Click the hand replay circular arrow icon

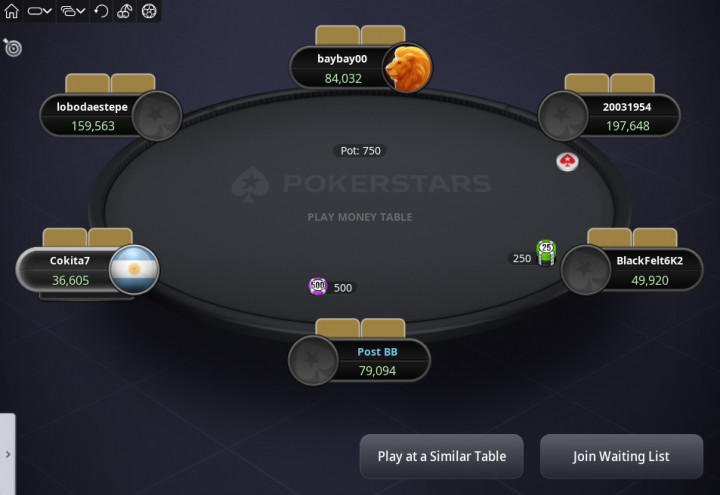(x=101, y=11)
